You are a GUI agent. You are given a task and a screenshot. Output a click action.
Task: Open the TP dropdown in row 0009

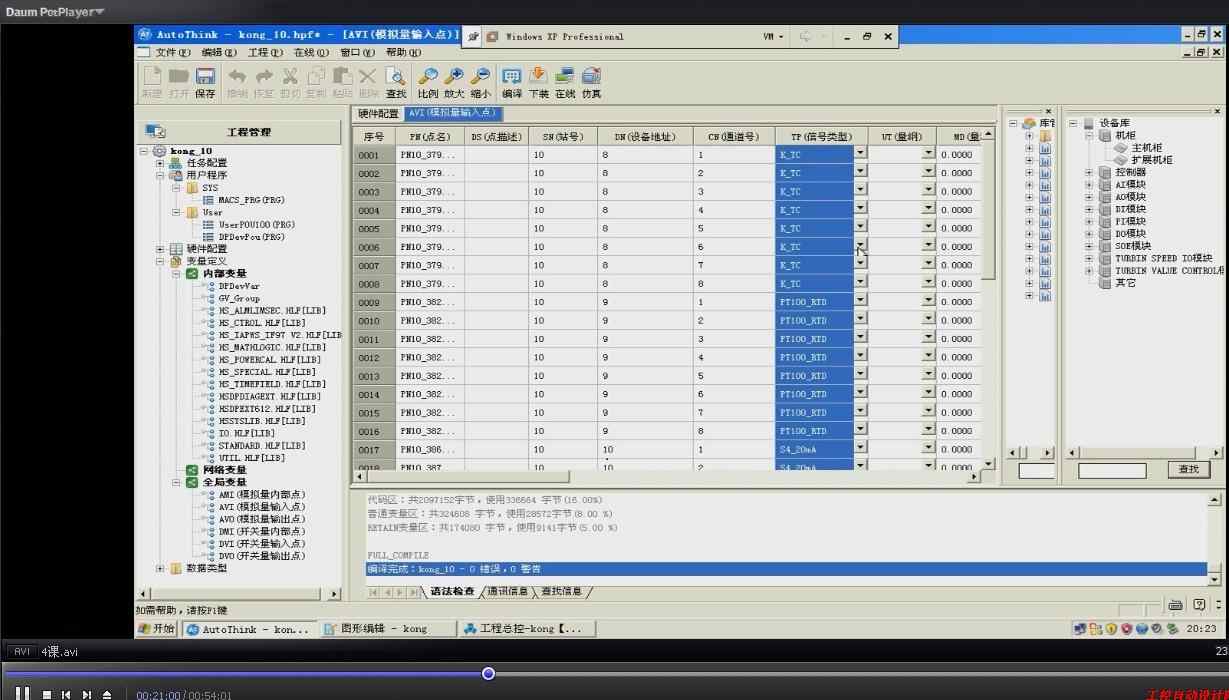pyautogui.click(x=860, y=301)
